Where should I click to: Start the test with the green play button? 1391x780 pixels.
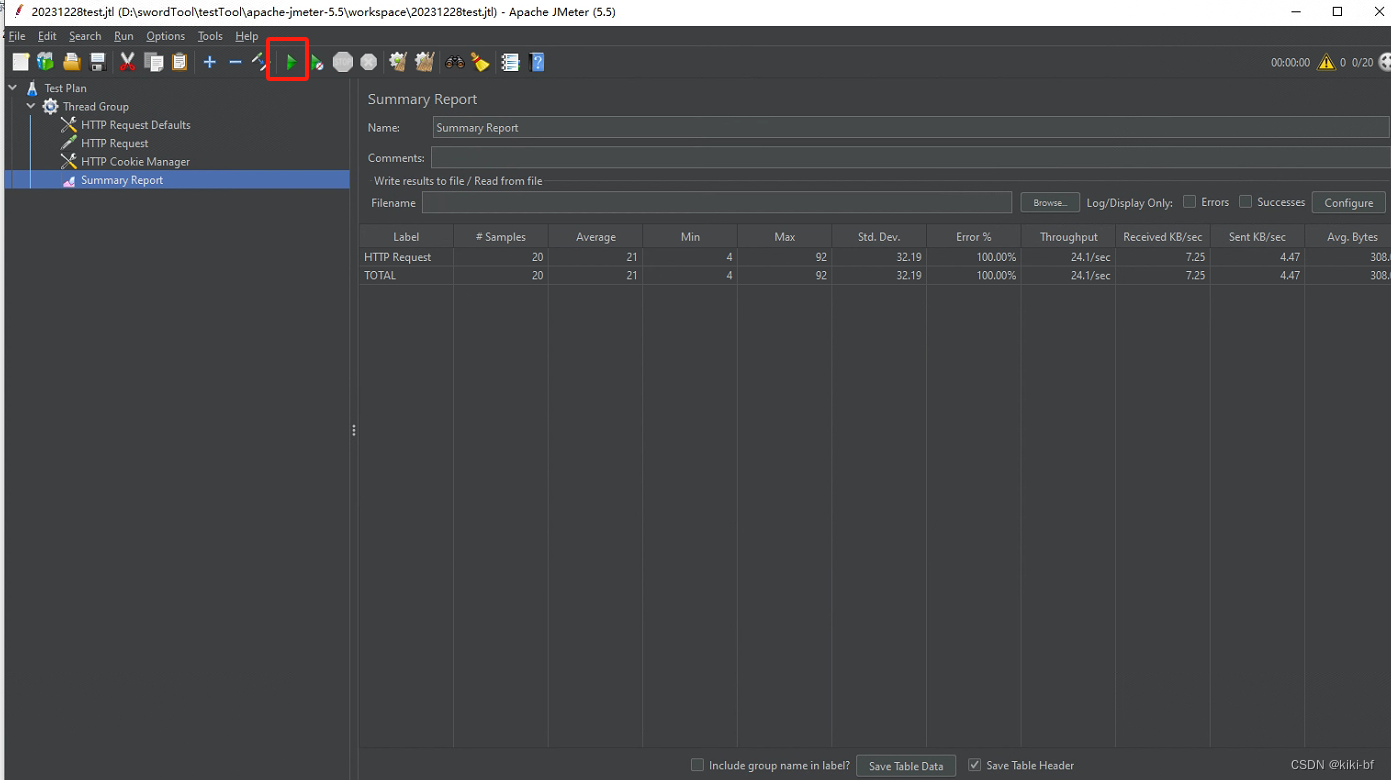click(290, 62)
